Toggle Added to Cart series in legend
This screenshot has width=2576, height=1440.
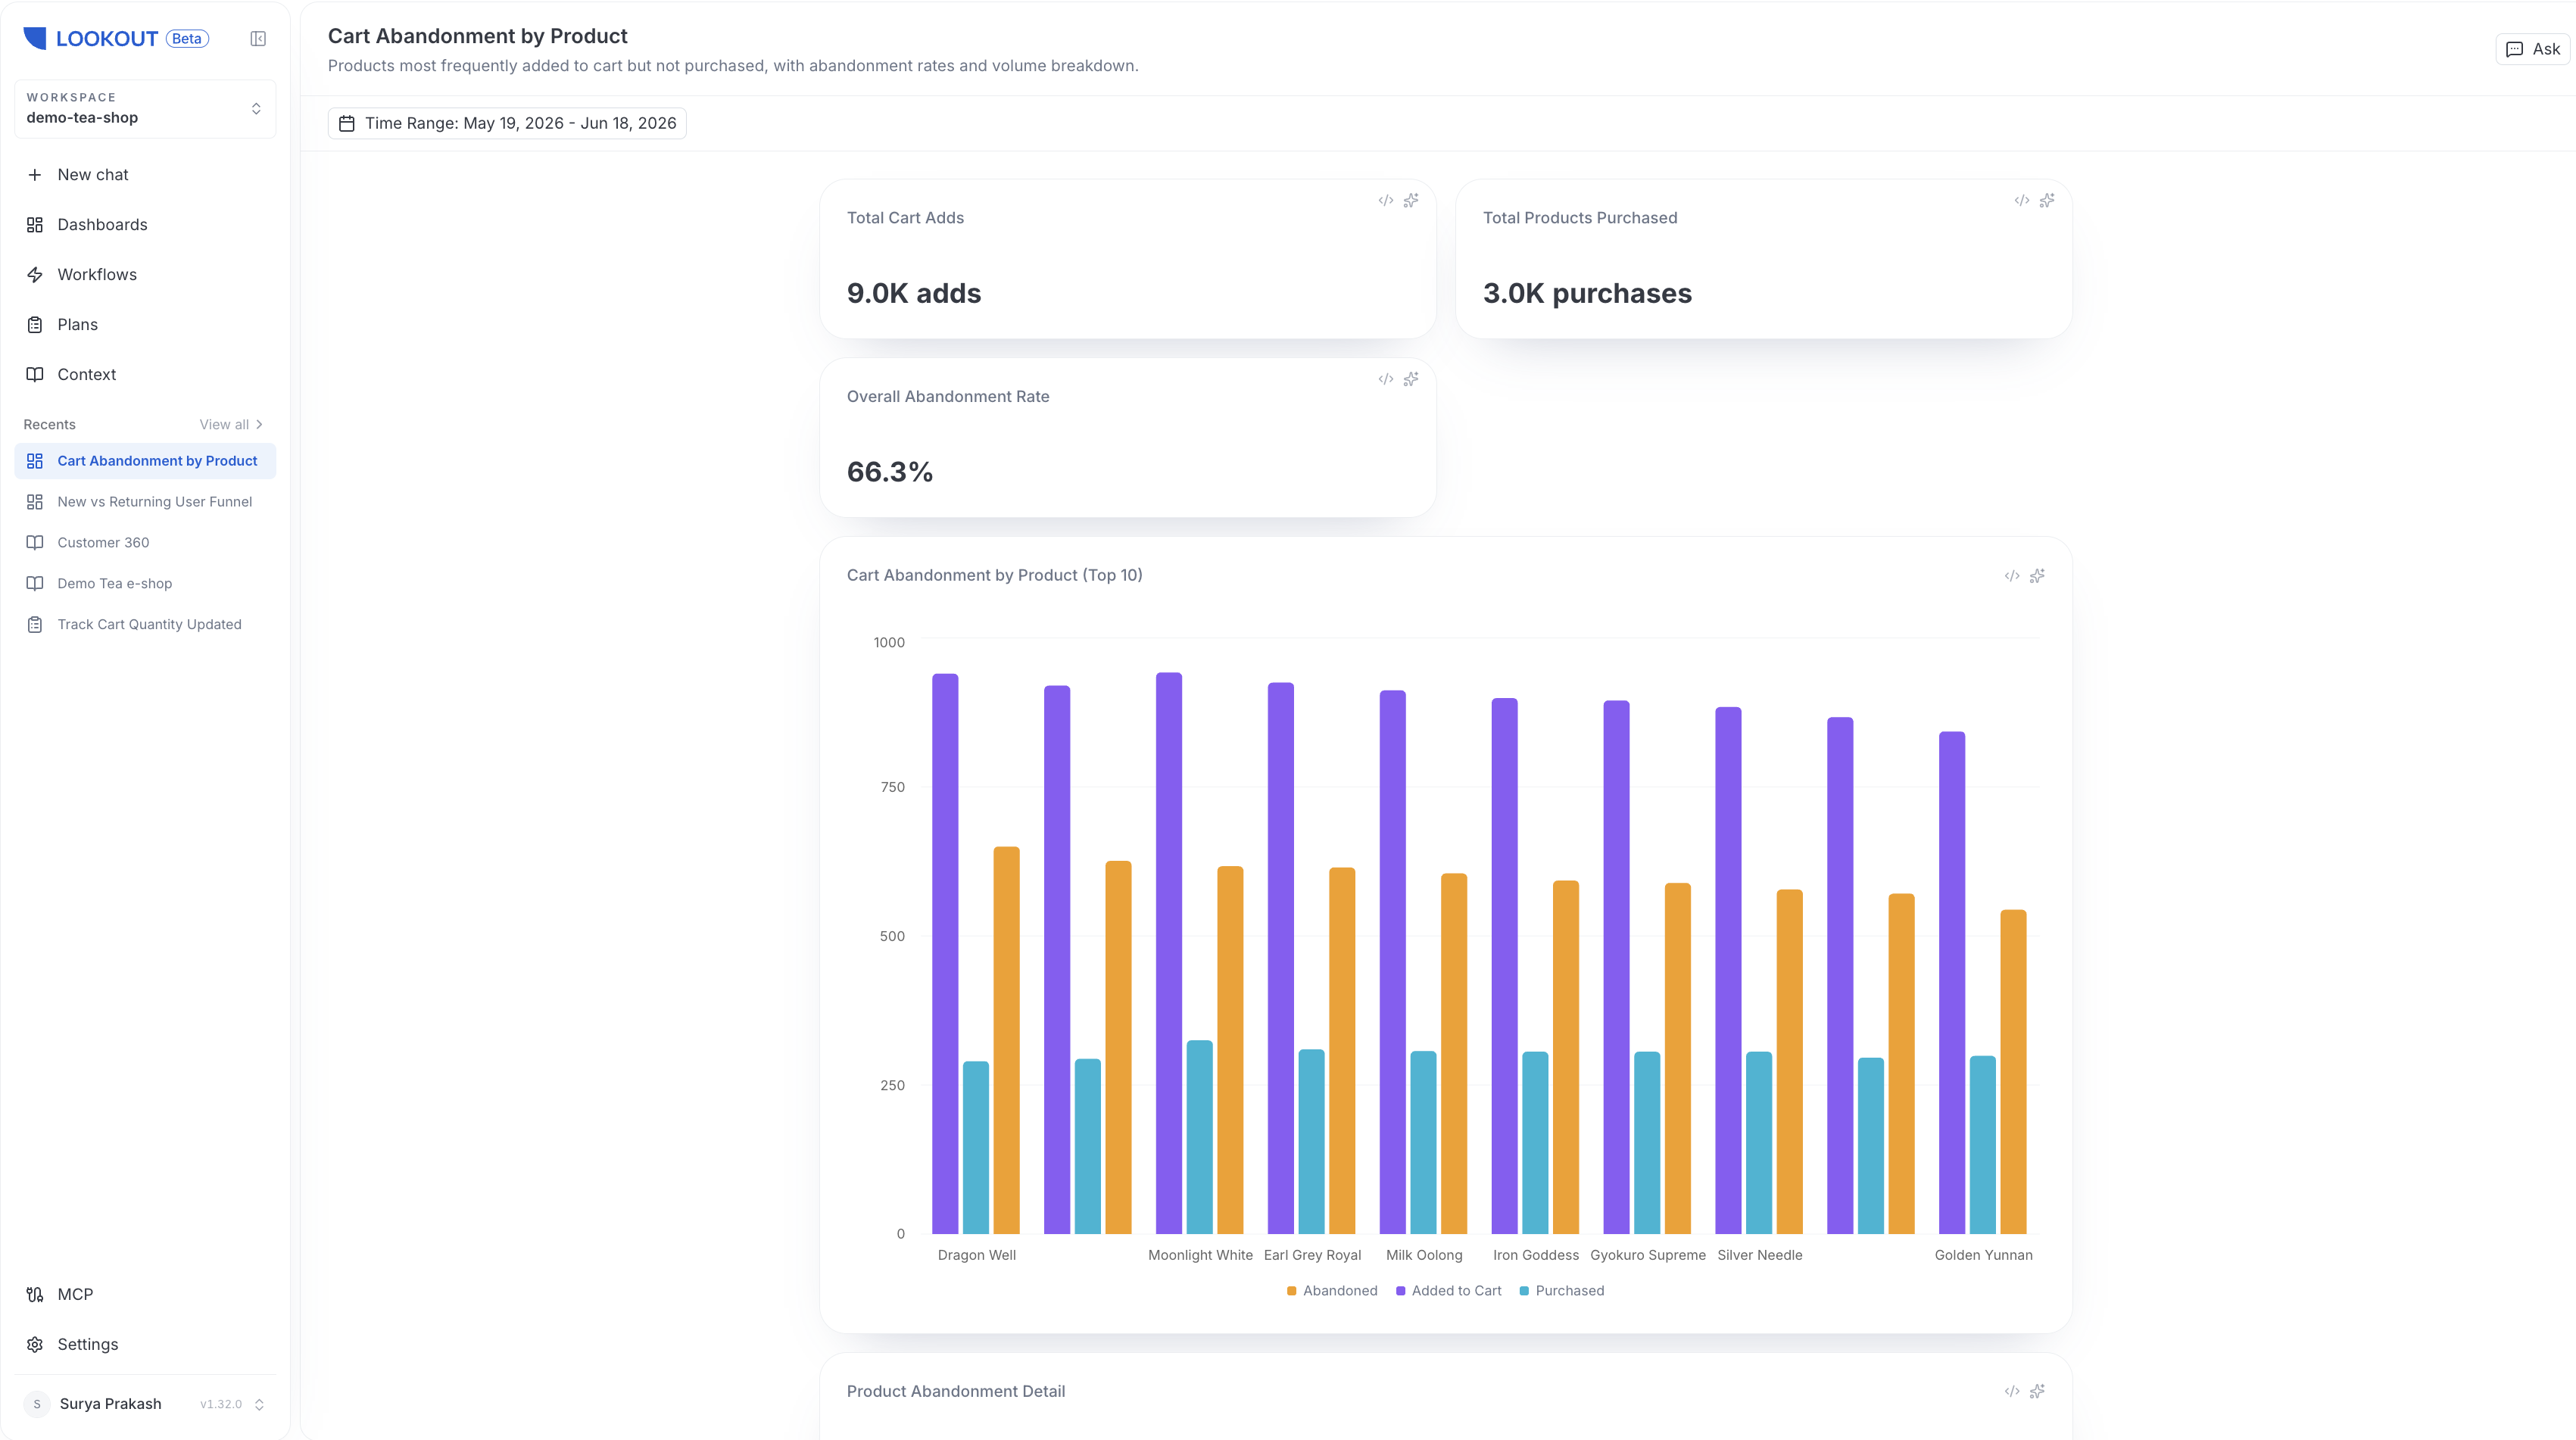click(1449, 1291)
